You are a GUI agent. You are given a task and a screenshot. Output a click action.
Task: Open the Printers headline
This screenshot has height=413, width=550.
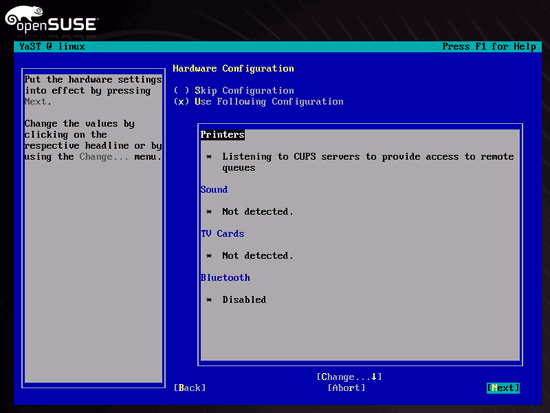tap(222, 134)
